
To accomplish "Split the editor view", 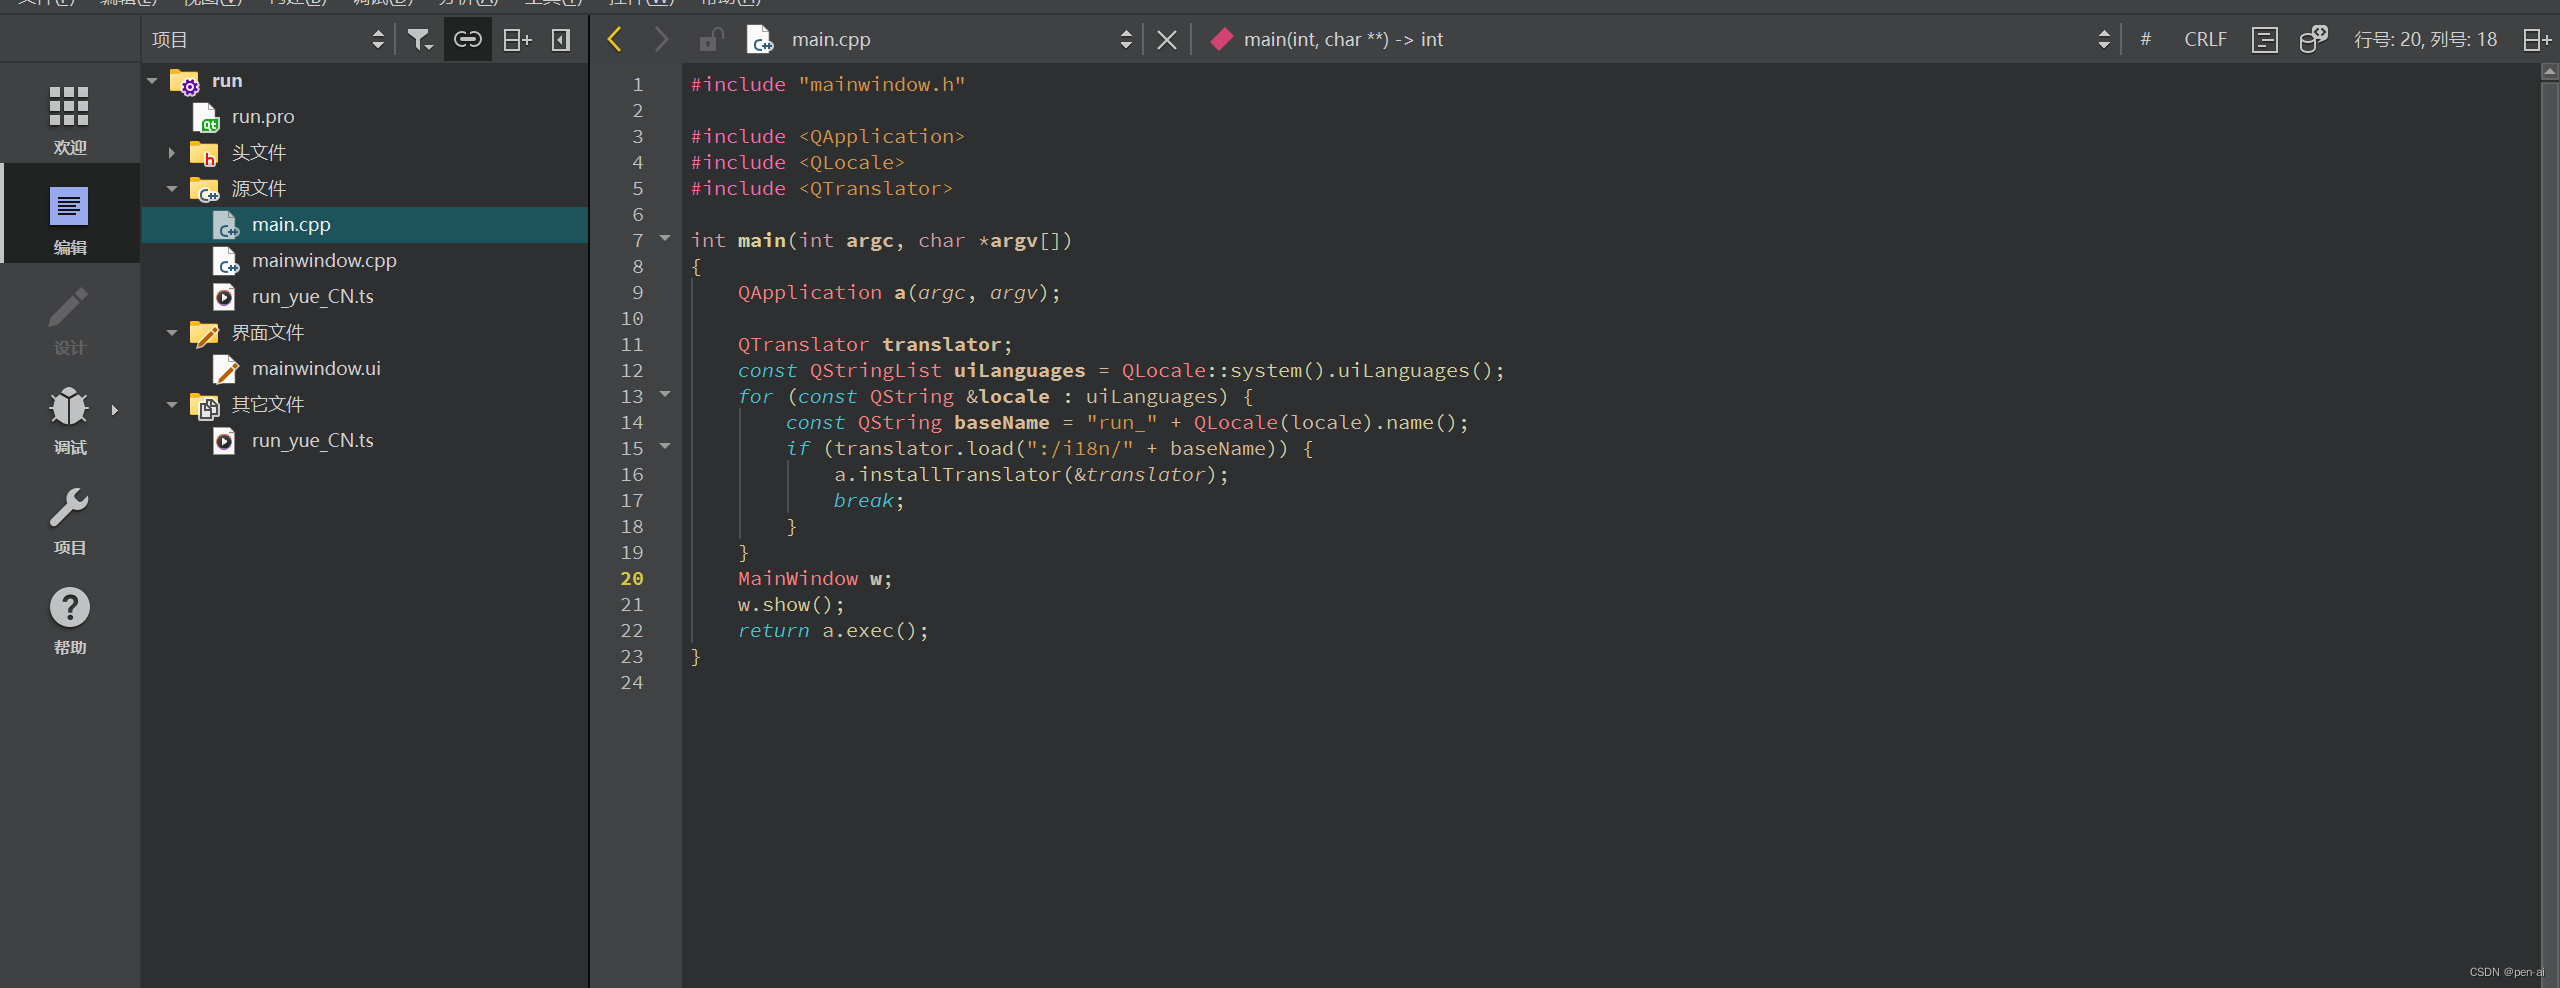I will [2536, 40].
